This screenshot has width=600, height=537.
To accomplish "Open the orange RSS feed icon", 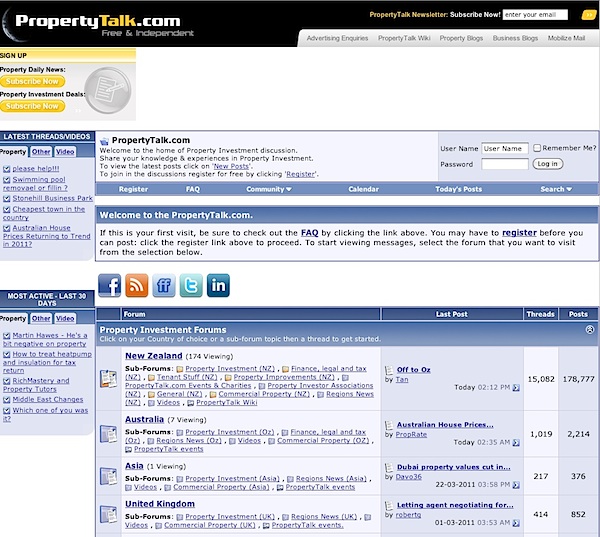I will point(137,285).
